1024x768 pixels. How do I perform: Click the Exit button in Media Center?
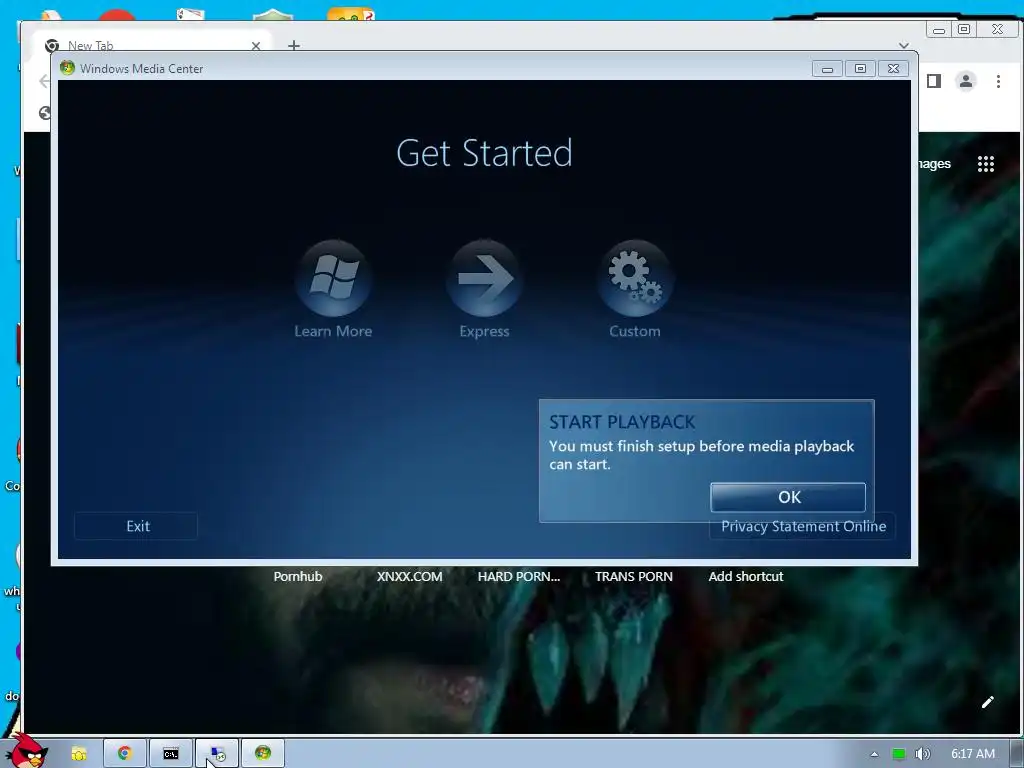click(x=136, y=526)
